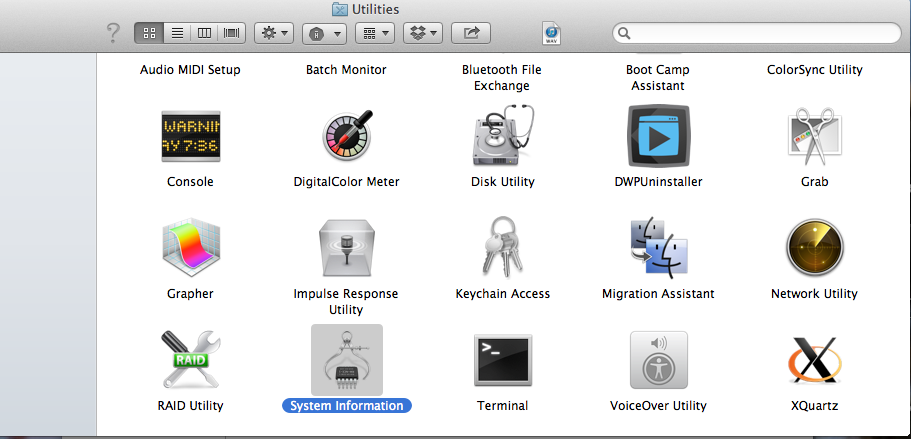The height and width of the screenshot is (439, 911).
Task: Select the RAID Utility icon
Action: pos(190,359)
